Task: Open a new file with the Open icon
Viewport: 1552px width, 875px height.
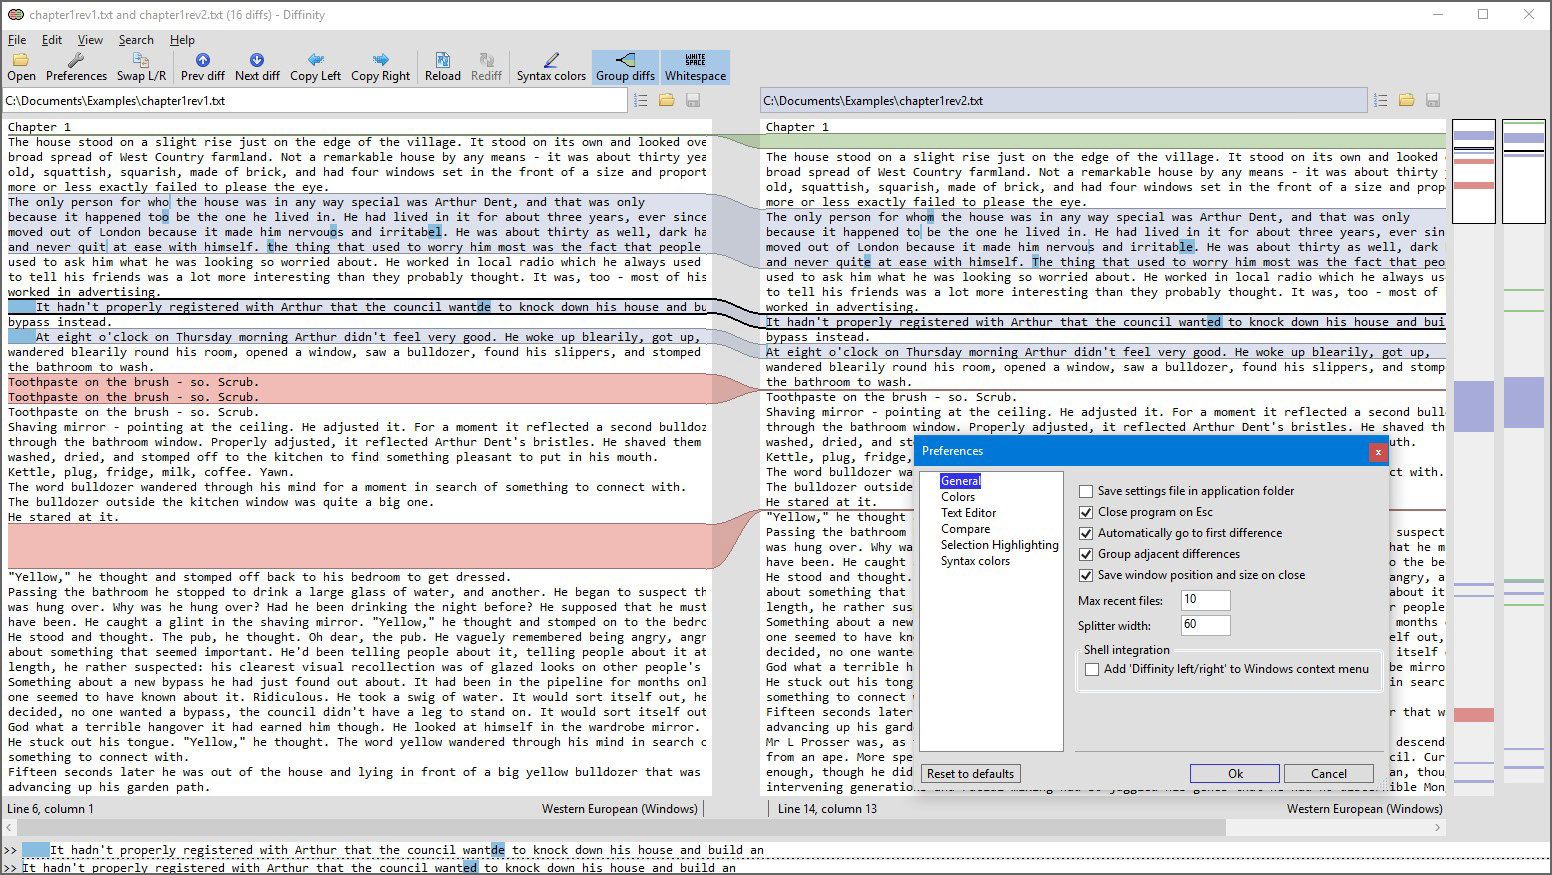Action: (x=20, y=66)
